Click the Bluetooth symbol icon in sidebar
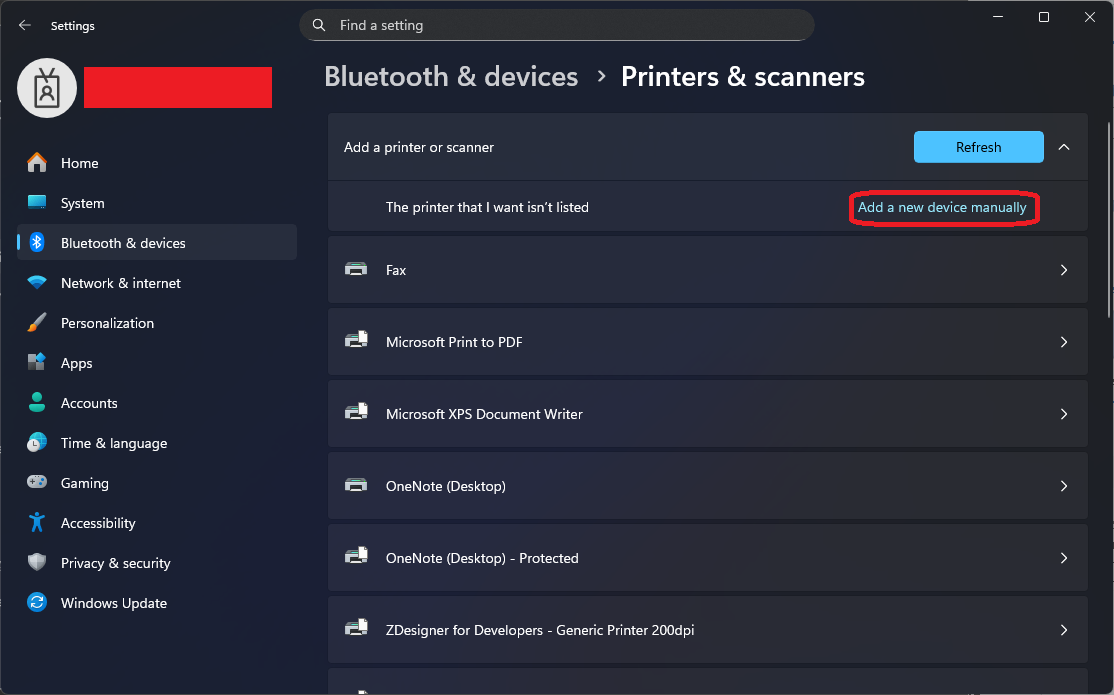Image resolution: width=1114 pixels, height=695 pixels. point(37,242)
